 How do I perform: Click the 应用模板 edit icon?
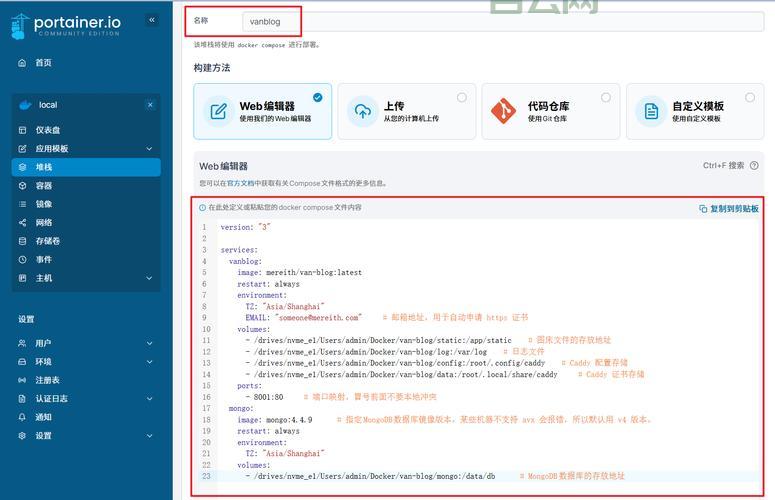22,149
